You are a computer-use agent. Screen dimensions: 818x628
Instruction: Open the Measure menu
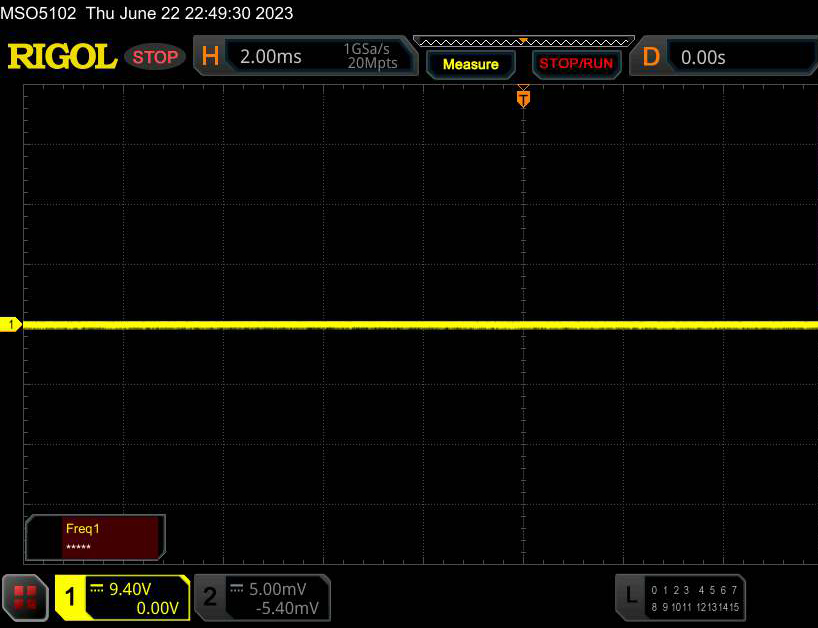coord(470,64)
